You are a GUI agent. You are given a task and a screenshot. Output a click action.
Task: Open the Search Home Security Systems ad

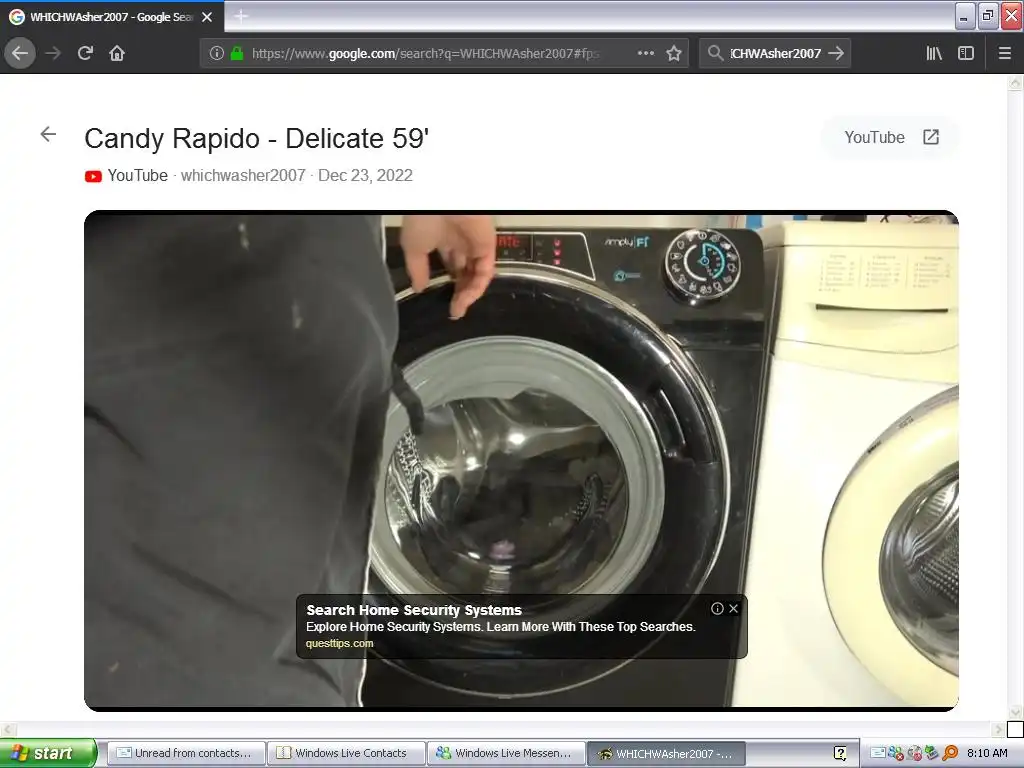[x=414, y=610]
